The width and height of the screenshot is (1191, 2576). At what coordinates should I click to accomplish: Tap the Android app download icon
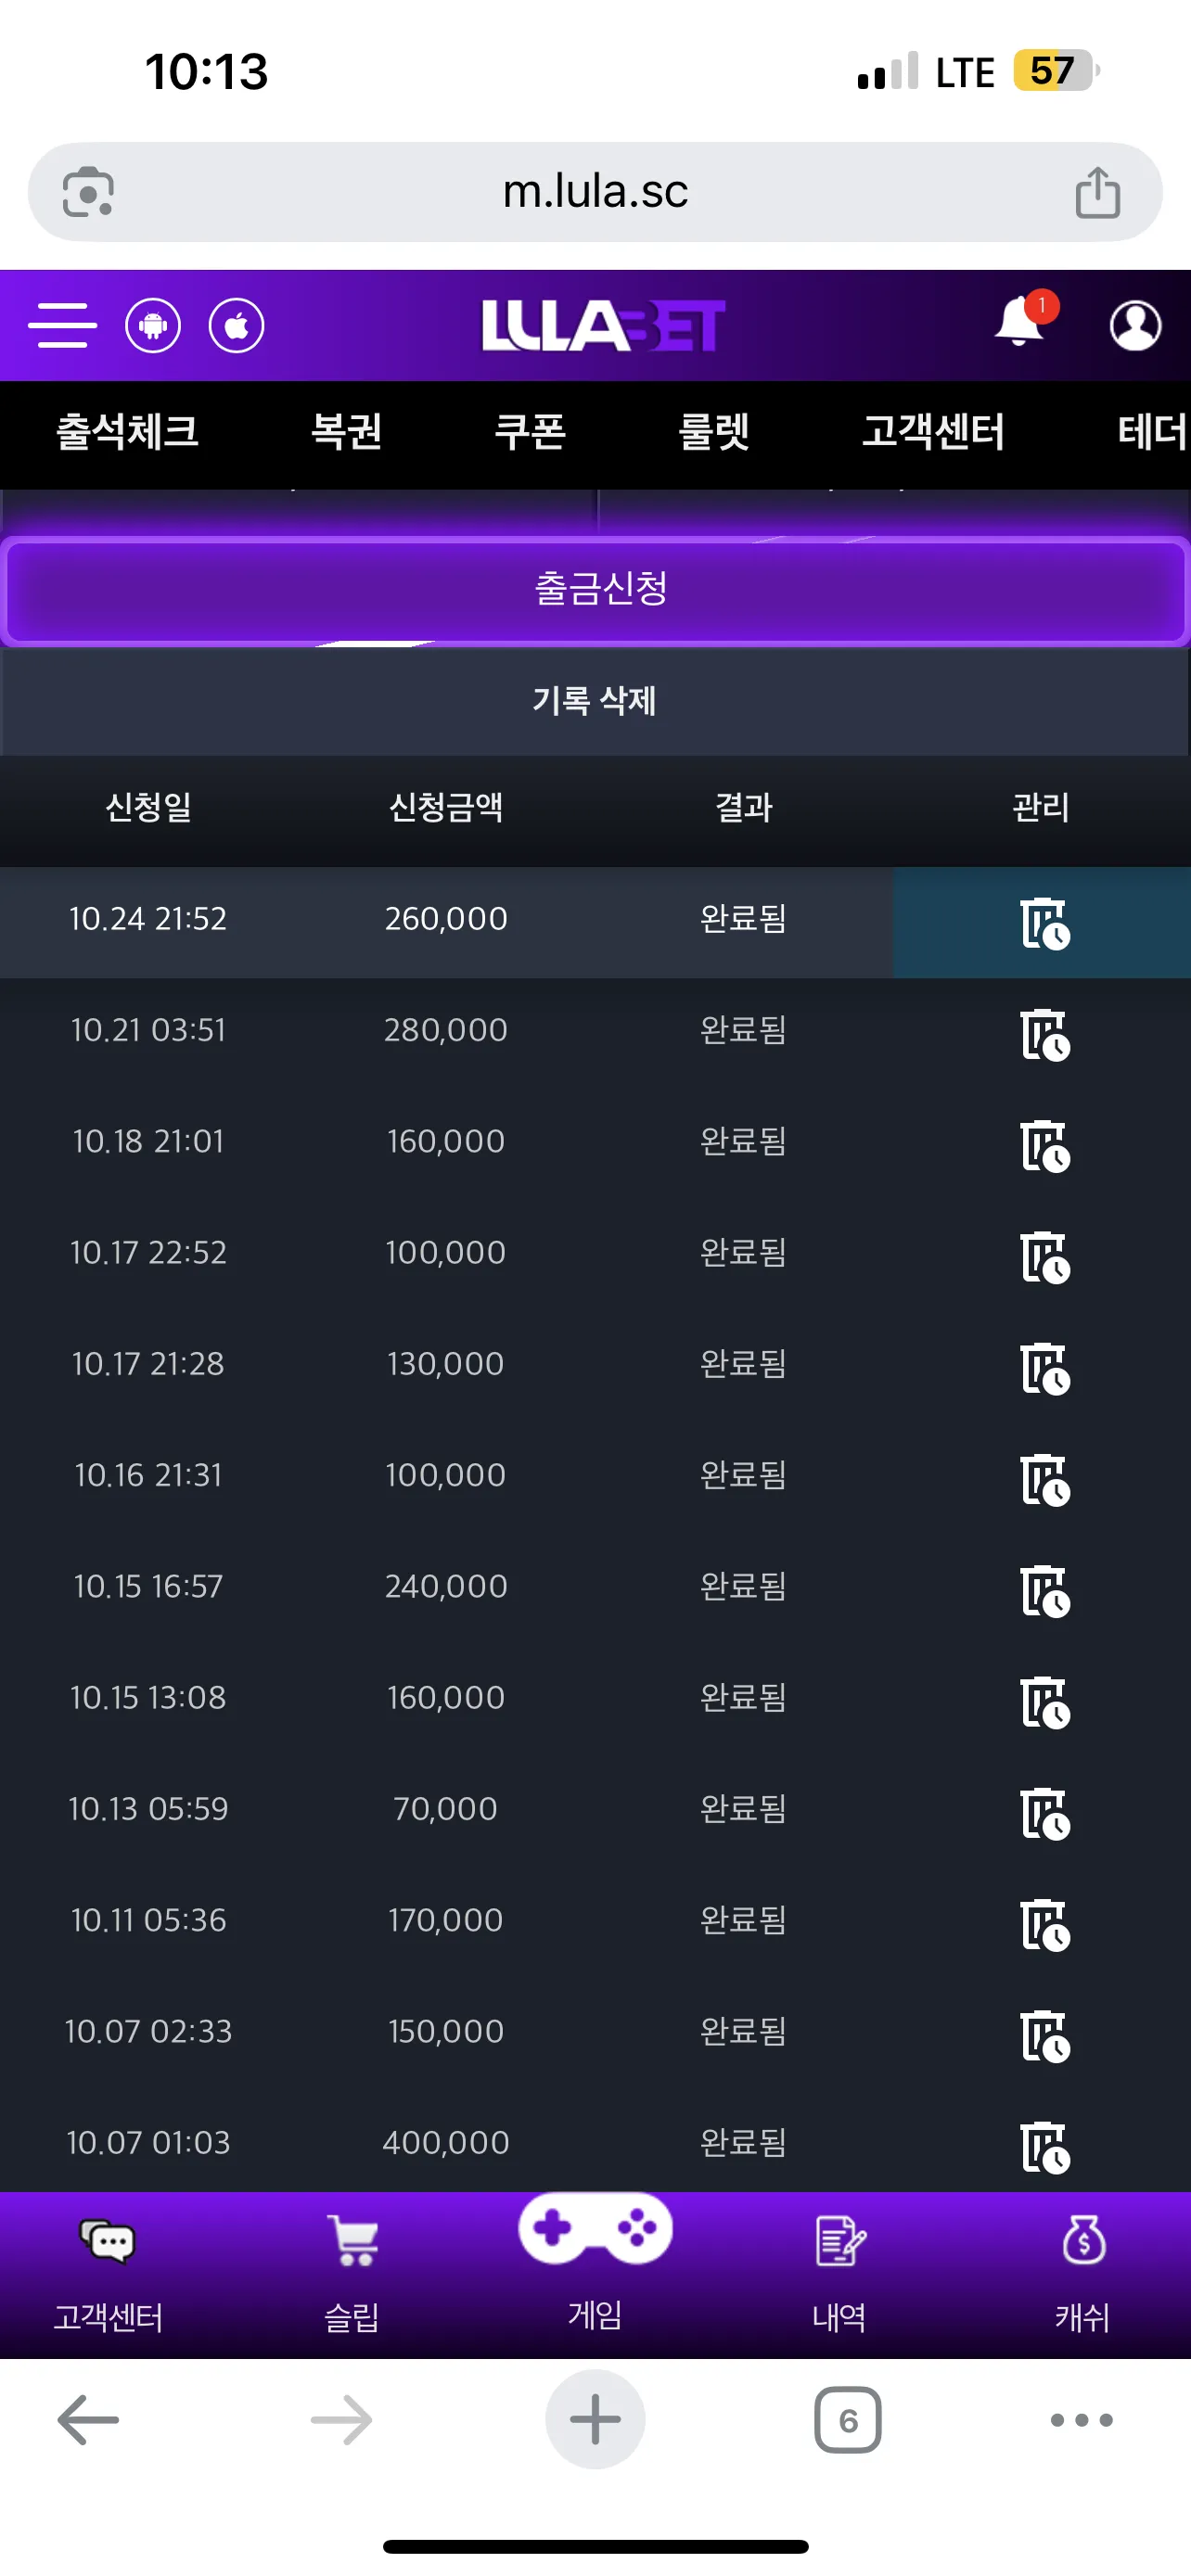pos(153,326)
